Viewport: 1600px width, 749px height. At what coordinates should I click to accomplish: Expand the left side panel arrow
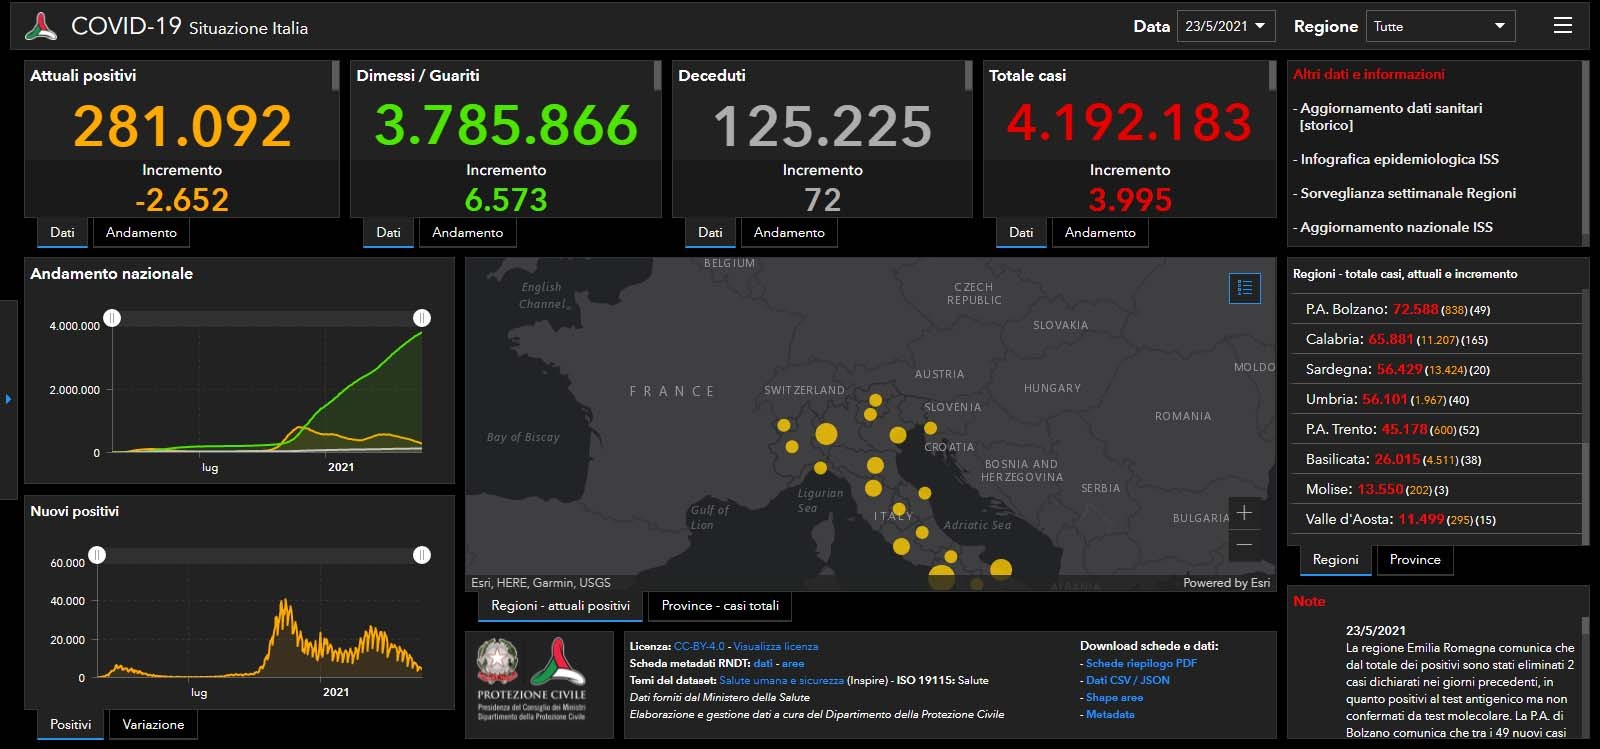point(8,399)
